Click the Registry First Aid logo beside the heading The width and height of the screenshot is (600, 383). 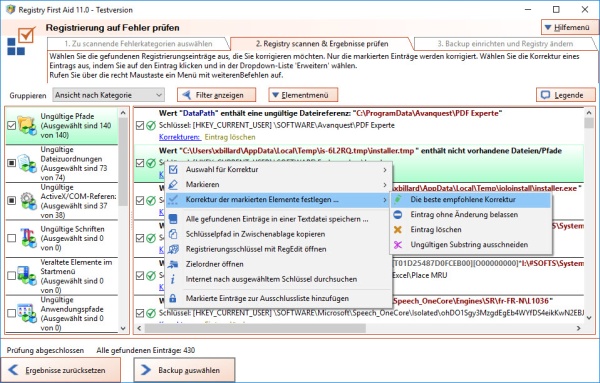(x=21, y=41)
